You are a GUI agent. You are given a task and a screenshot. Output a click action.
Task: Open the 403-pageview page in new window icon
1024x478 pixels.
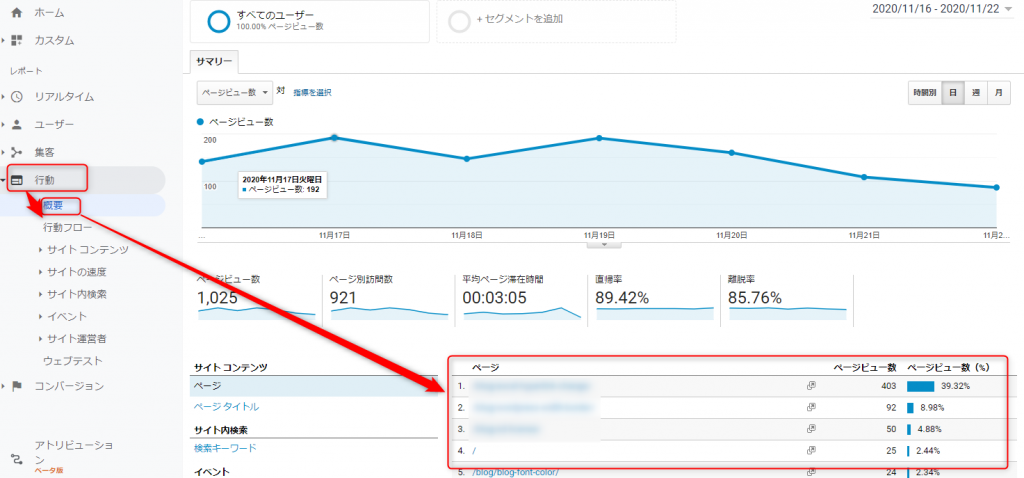pos(811,386)
